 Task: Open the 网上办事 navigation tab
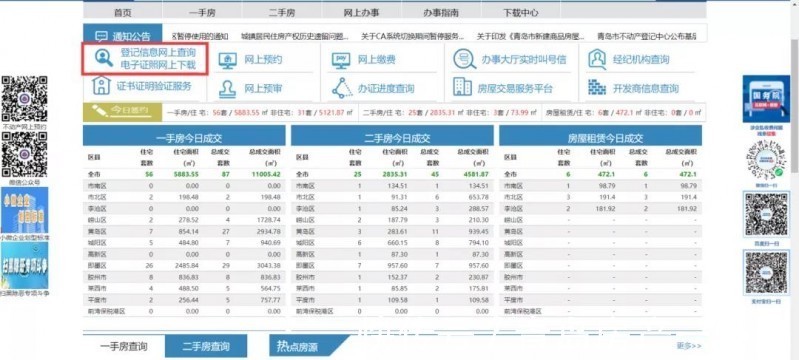point(362,13)
